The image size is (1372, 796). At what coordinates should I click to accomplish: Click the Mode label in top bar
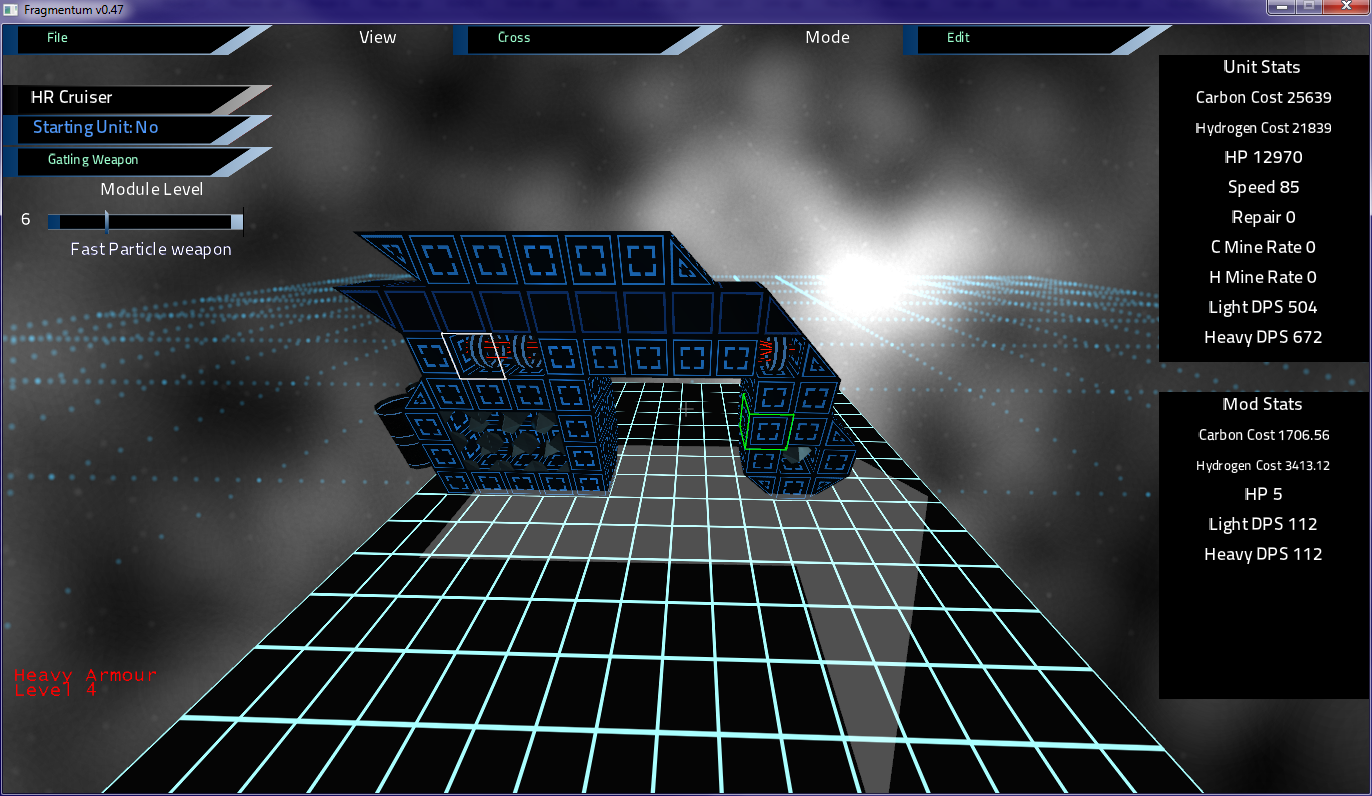828,38
